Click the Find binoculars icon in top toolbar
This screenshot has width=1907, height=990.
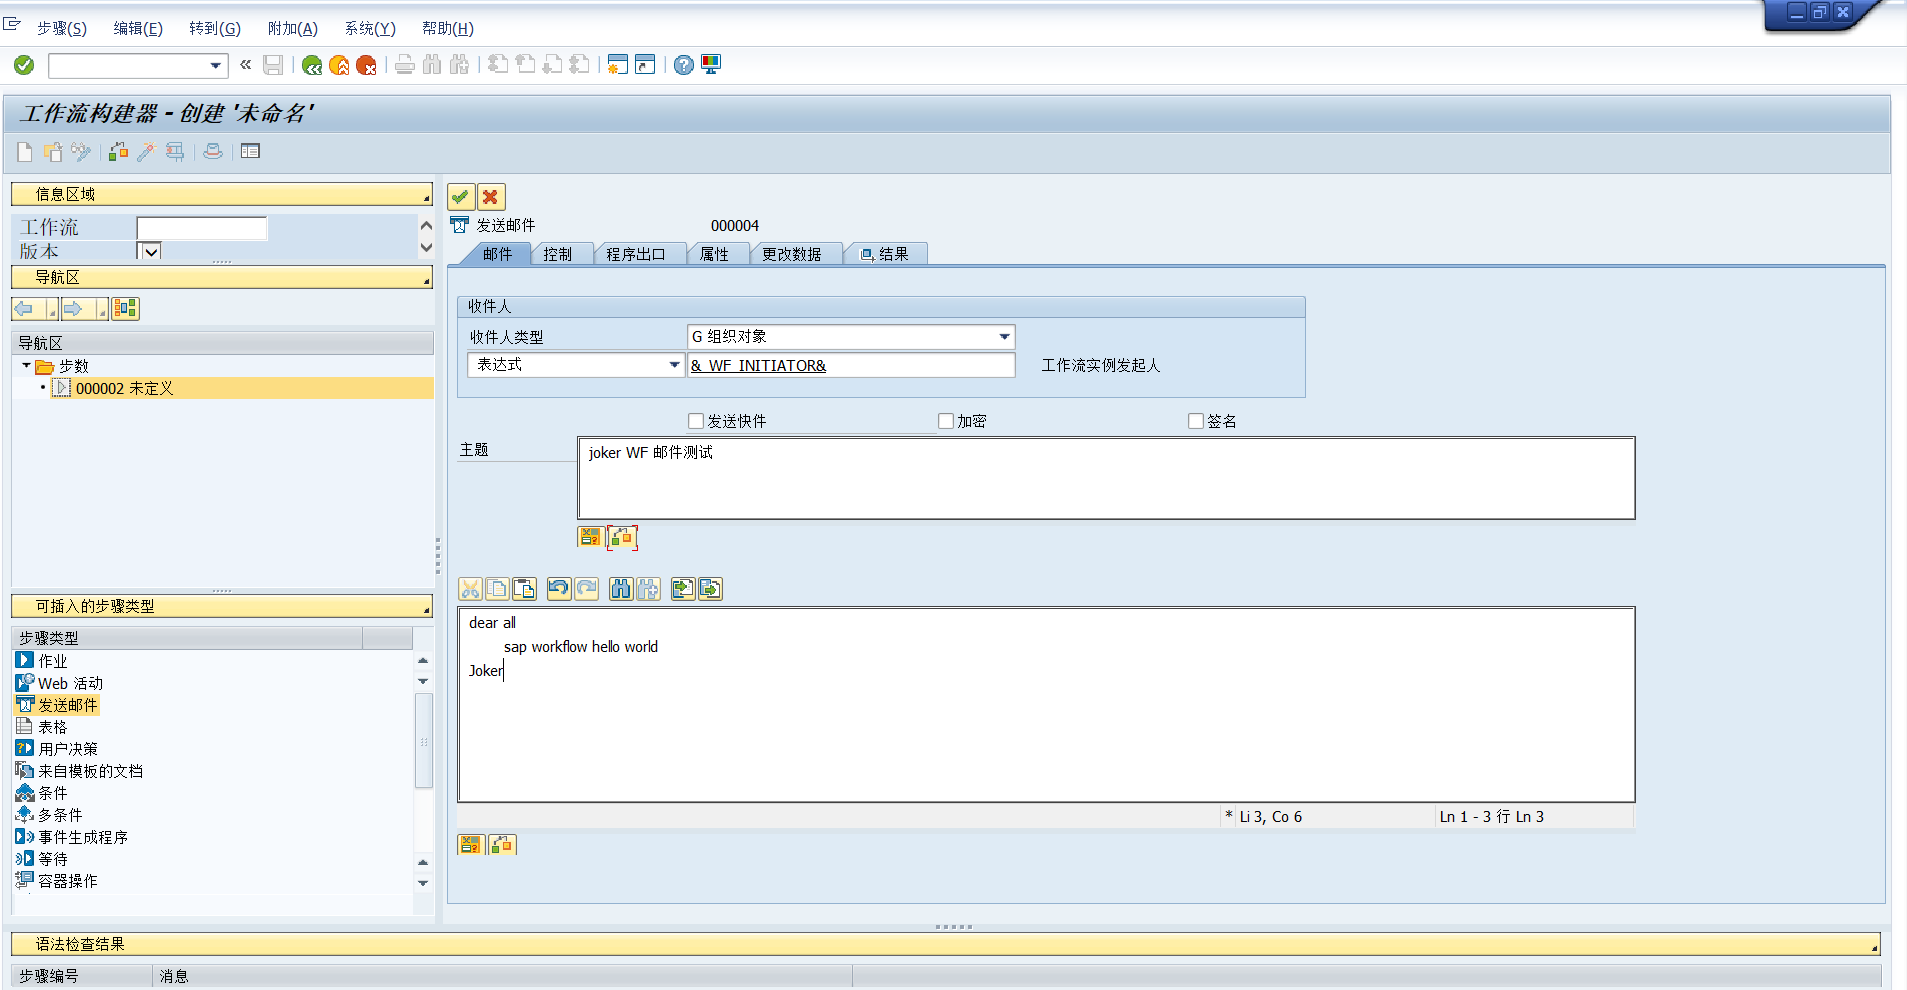click(x=432, y=65)
